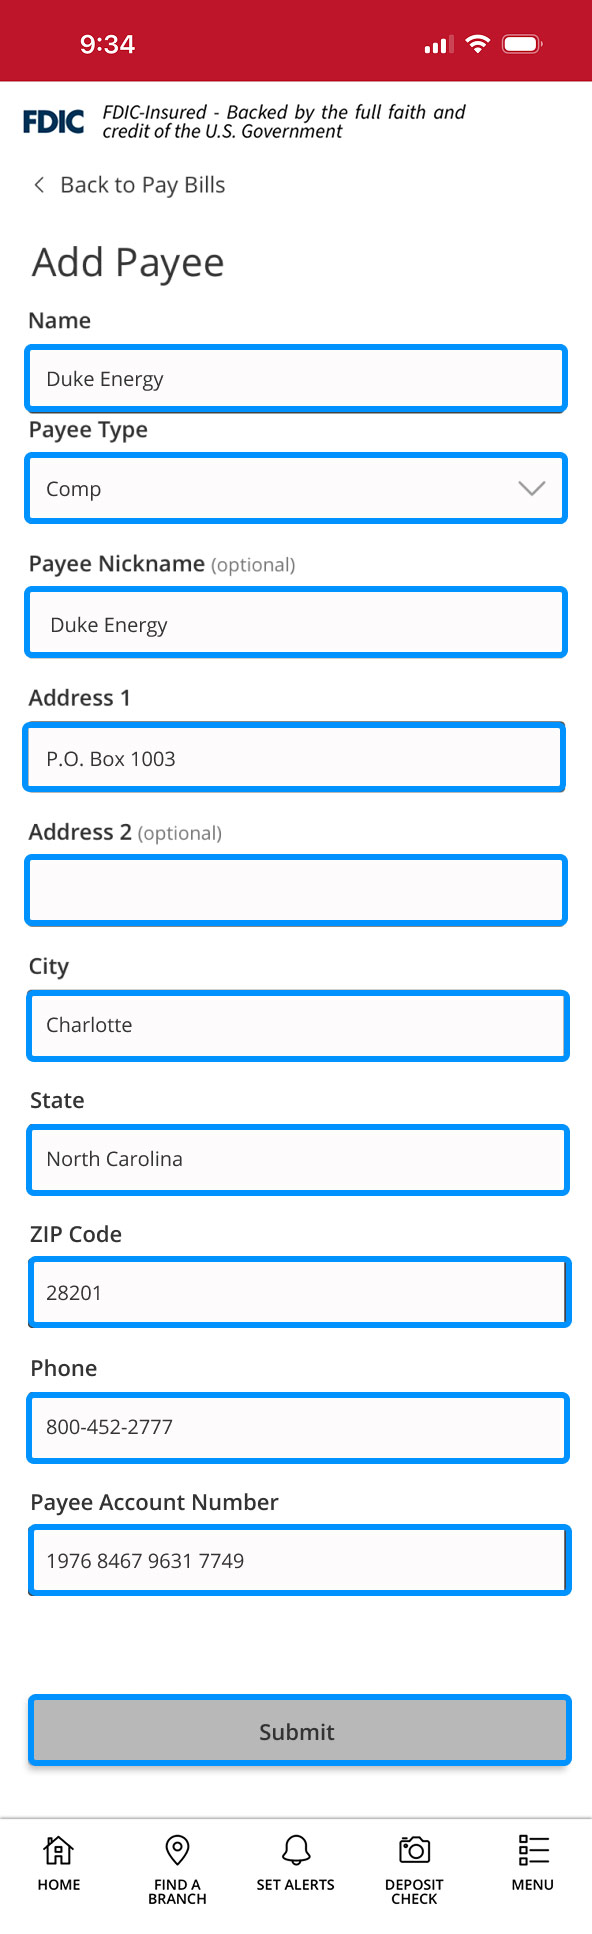This screenshot has height=1934, width=592.
Task: Click the Address 1 field with P.O. Box
Action: 294,757
